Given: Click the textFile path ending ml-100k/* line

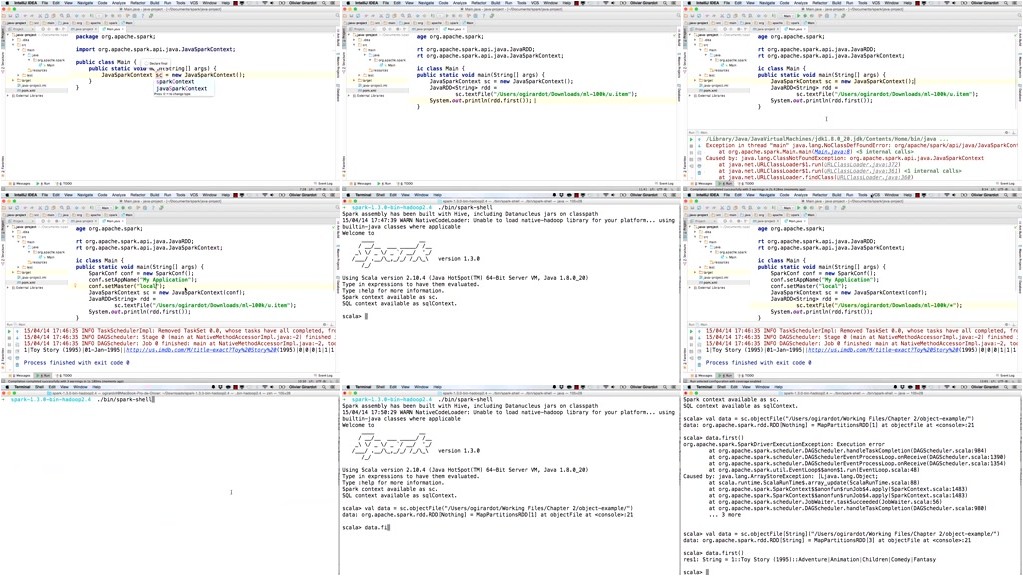Looking at the screenshot, I should [x=879, y=305].
